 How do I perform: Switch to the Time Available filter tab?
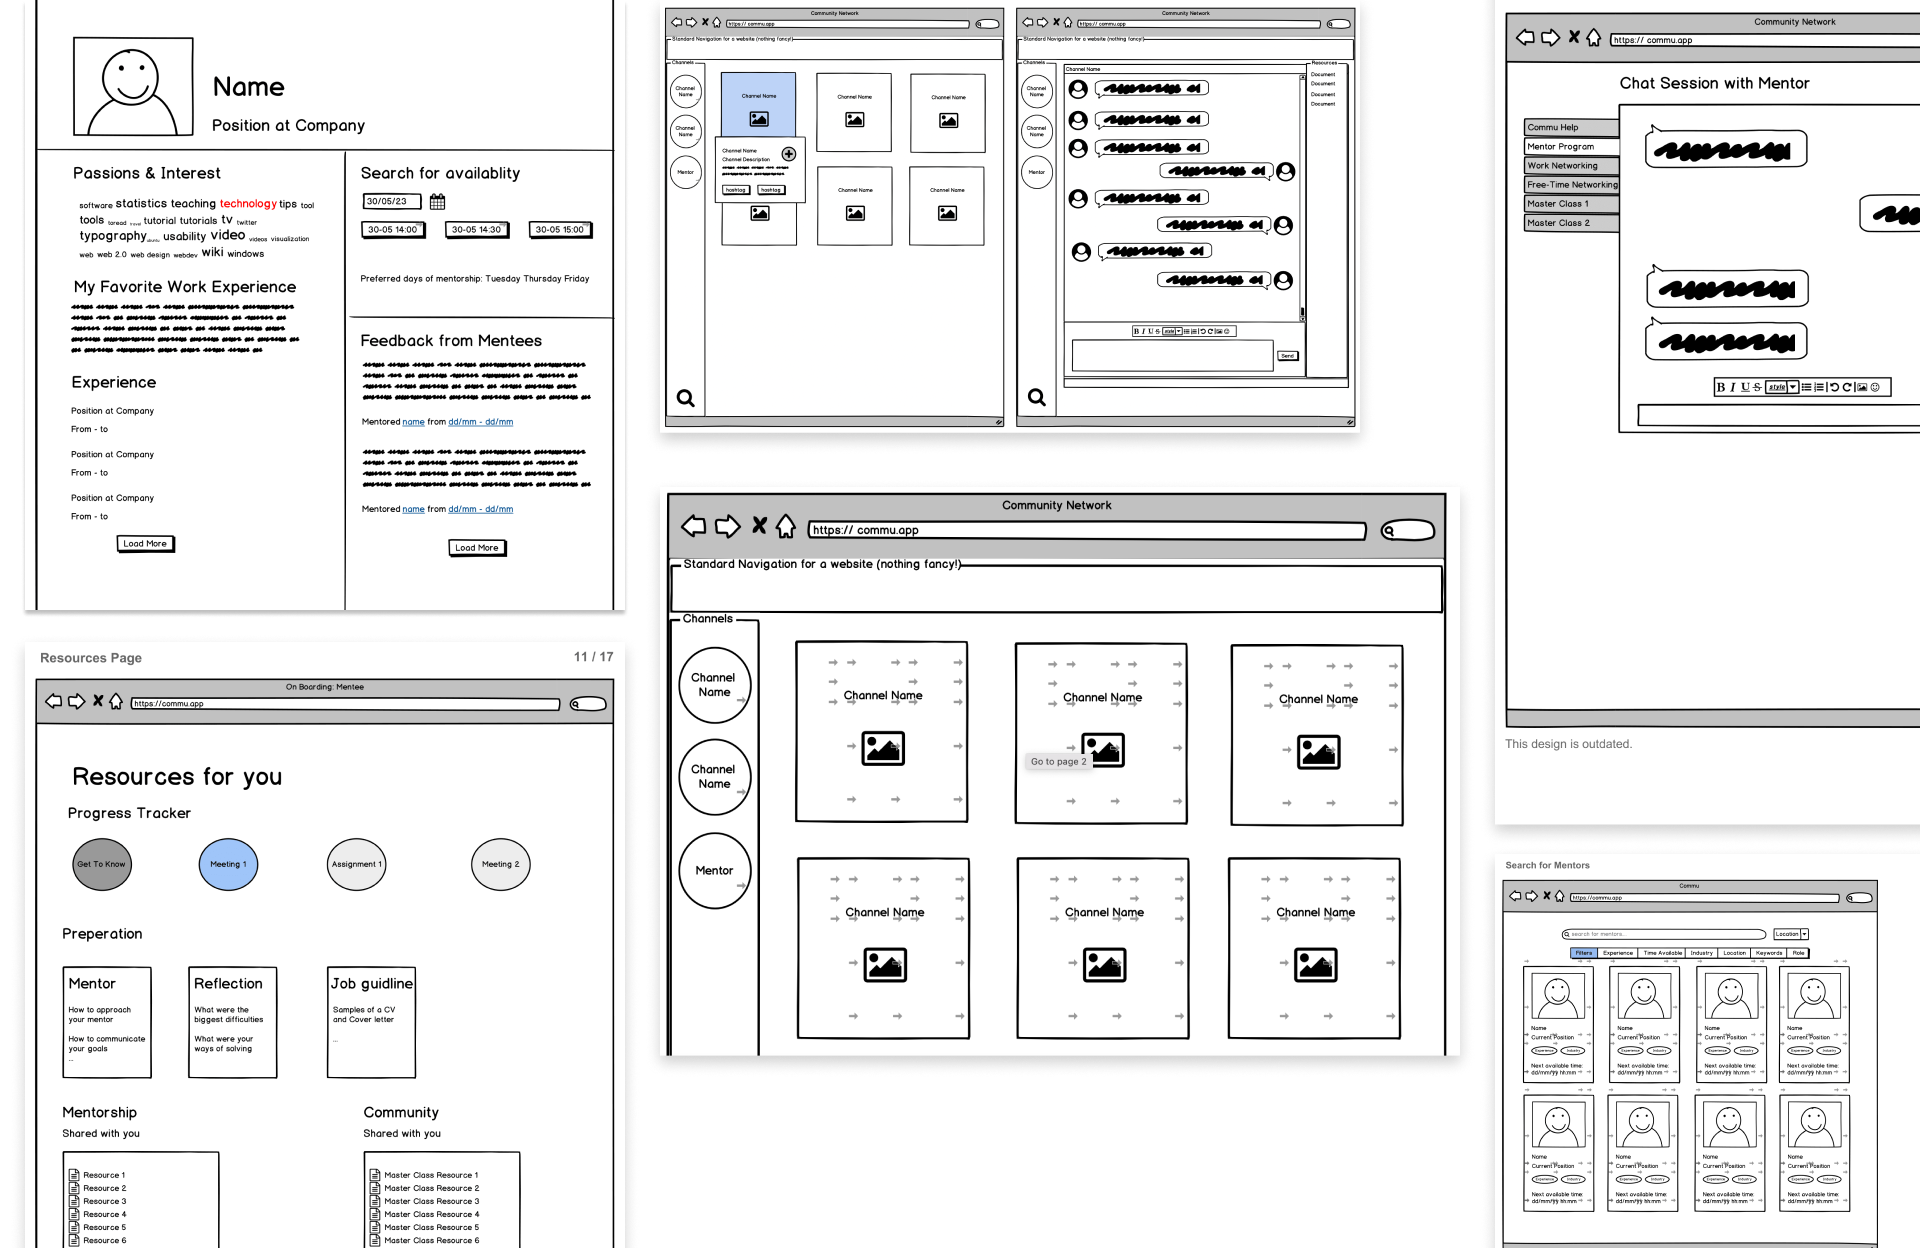(1662, 953)
